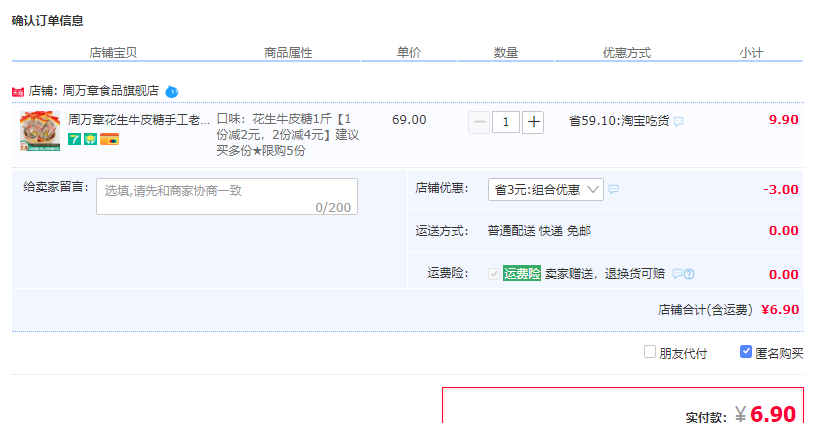This screenshot has height=423, width=816.
Task: Click the 普通配送 快递 免邮 shipping text
Action: 539,231
